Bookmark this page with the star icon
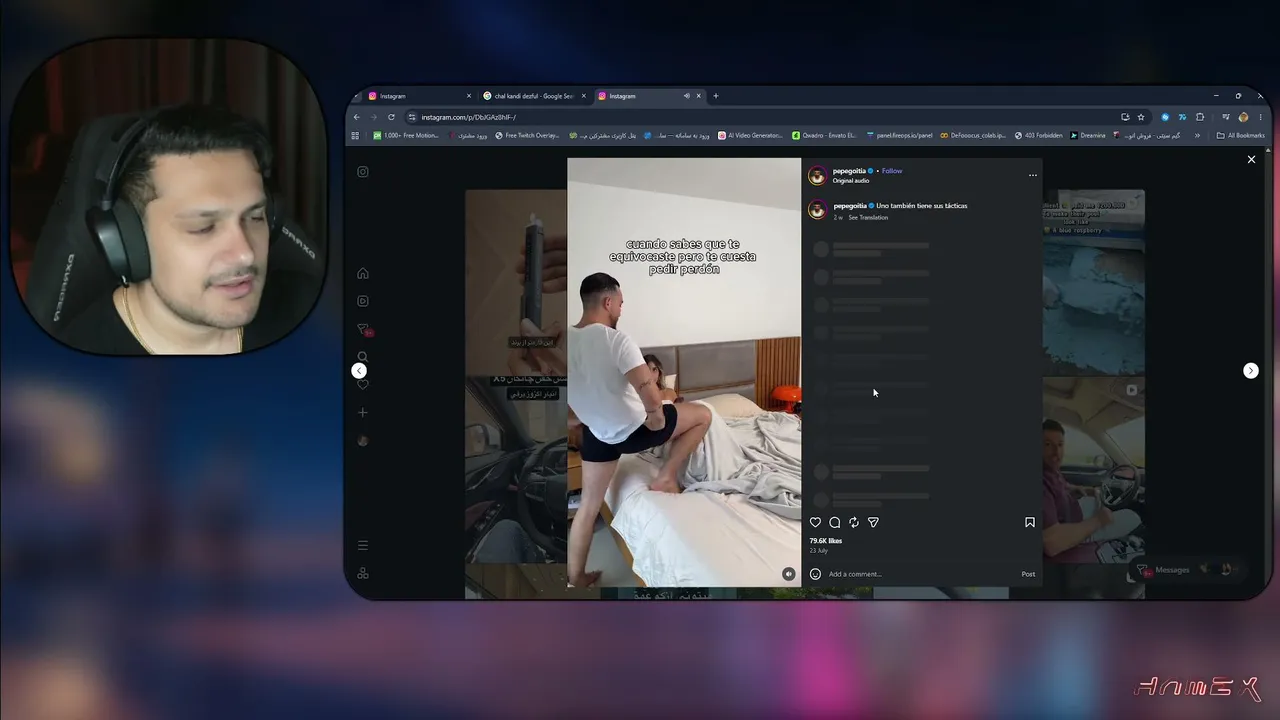 pyautogui.click(x=1141, y=117)
